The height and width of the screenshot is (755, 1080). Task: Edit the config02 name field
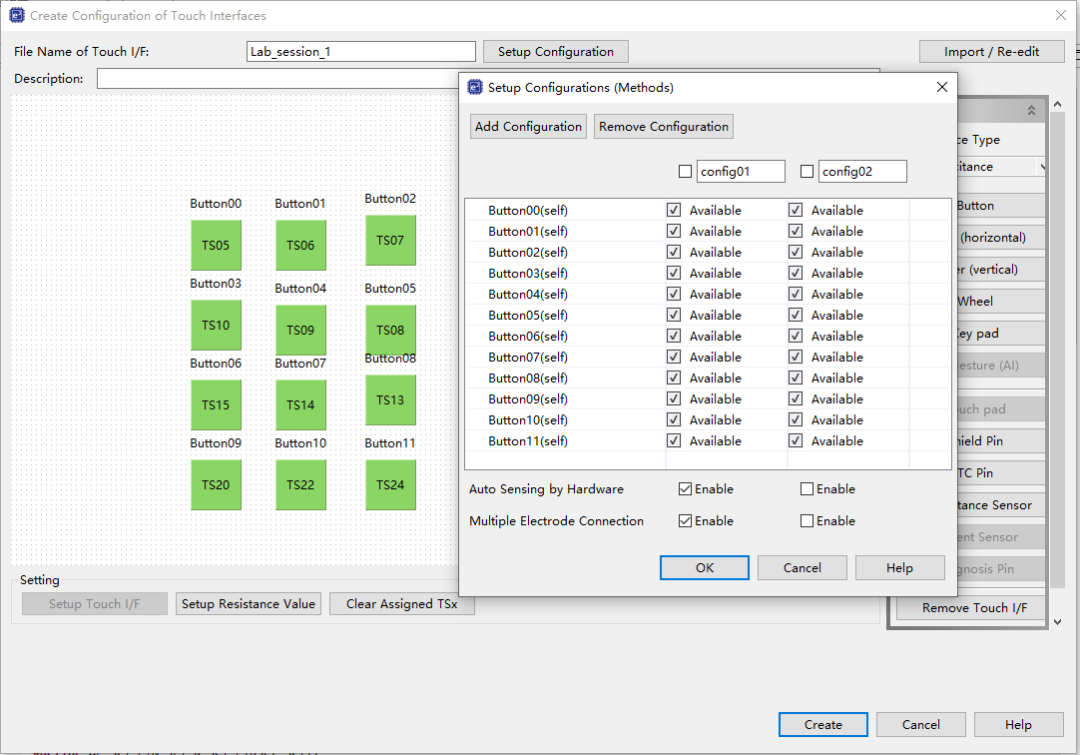click(x=862, y=172)
